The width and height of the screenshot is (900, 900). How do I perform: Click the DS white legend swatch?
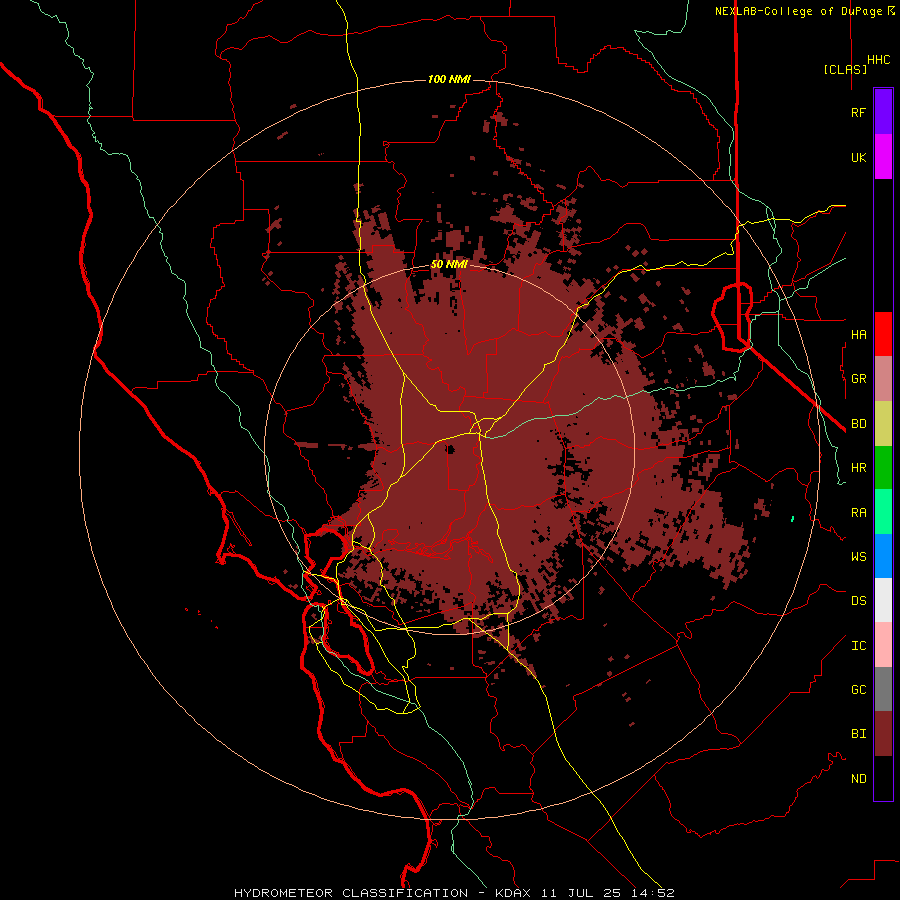click(883, 600)
